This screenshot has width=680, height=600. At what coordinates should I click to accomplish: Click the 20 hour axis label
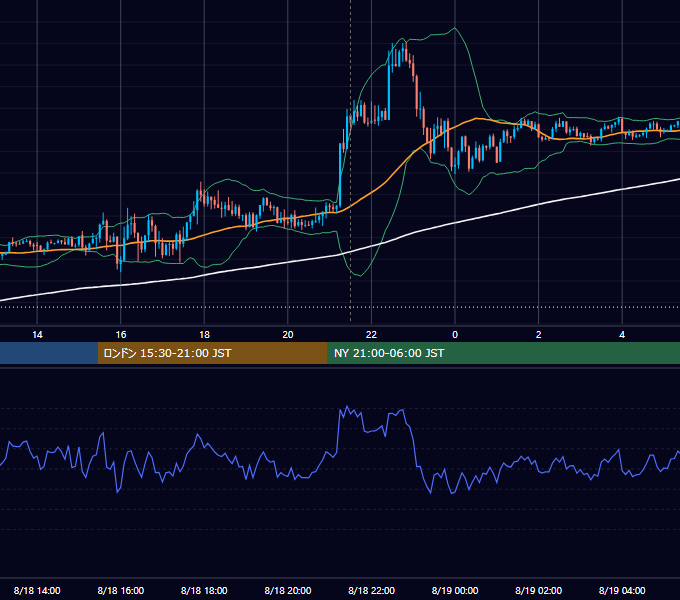pos(288,335)
